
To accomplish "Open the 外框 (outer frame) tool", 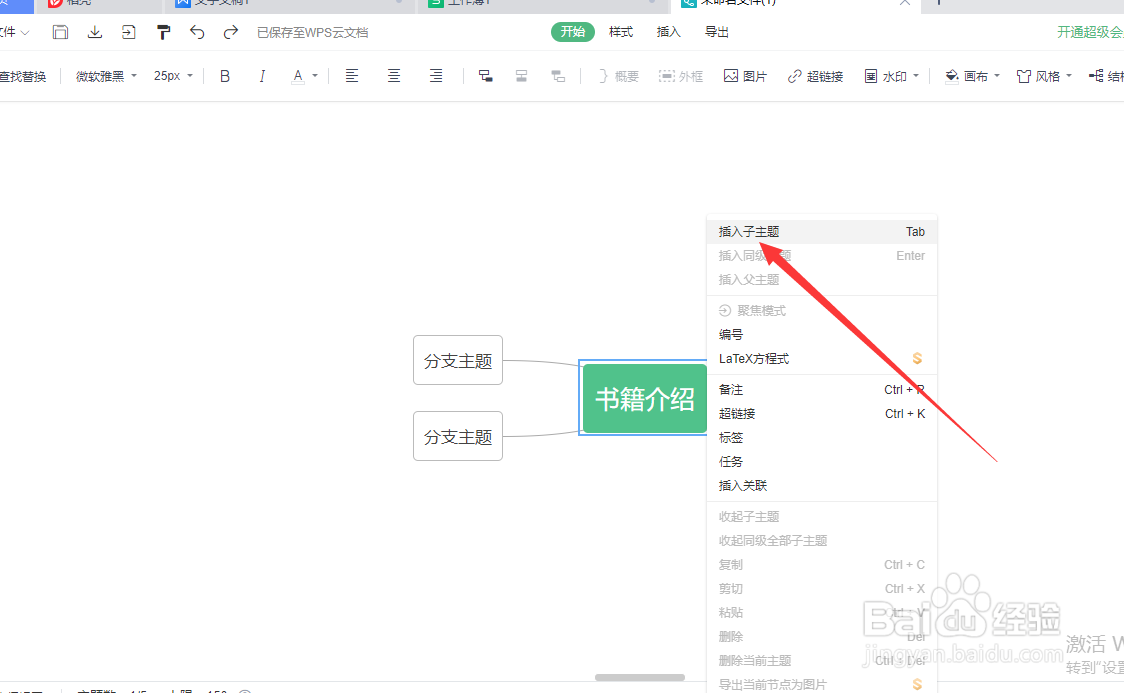I will 681,75.
